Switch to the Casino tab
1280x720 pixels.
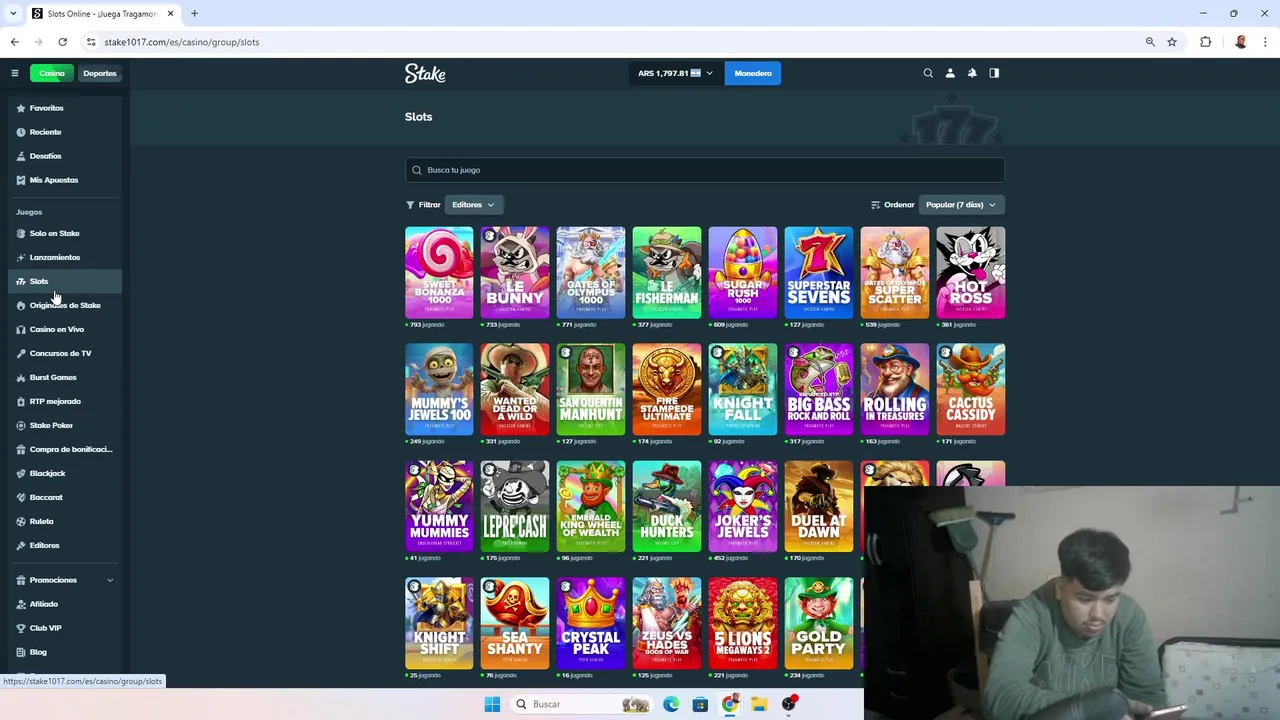[52, 73]
